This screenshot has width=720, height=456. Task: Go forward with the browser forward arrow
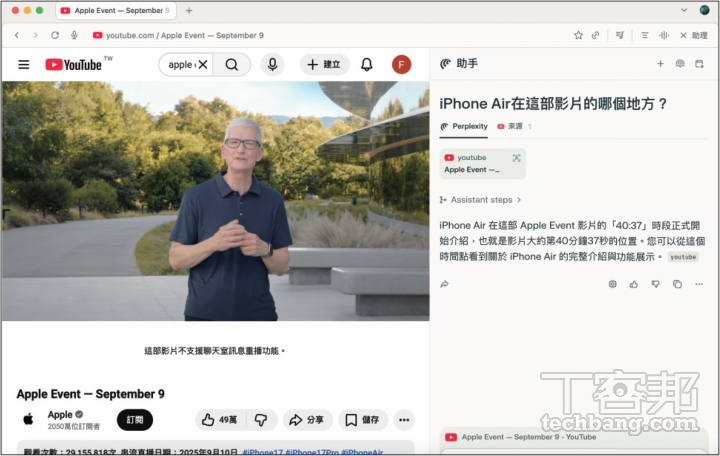point(35,35)
